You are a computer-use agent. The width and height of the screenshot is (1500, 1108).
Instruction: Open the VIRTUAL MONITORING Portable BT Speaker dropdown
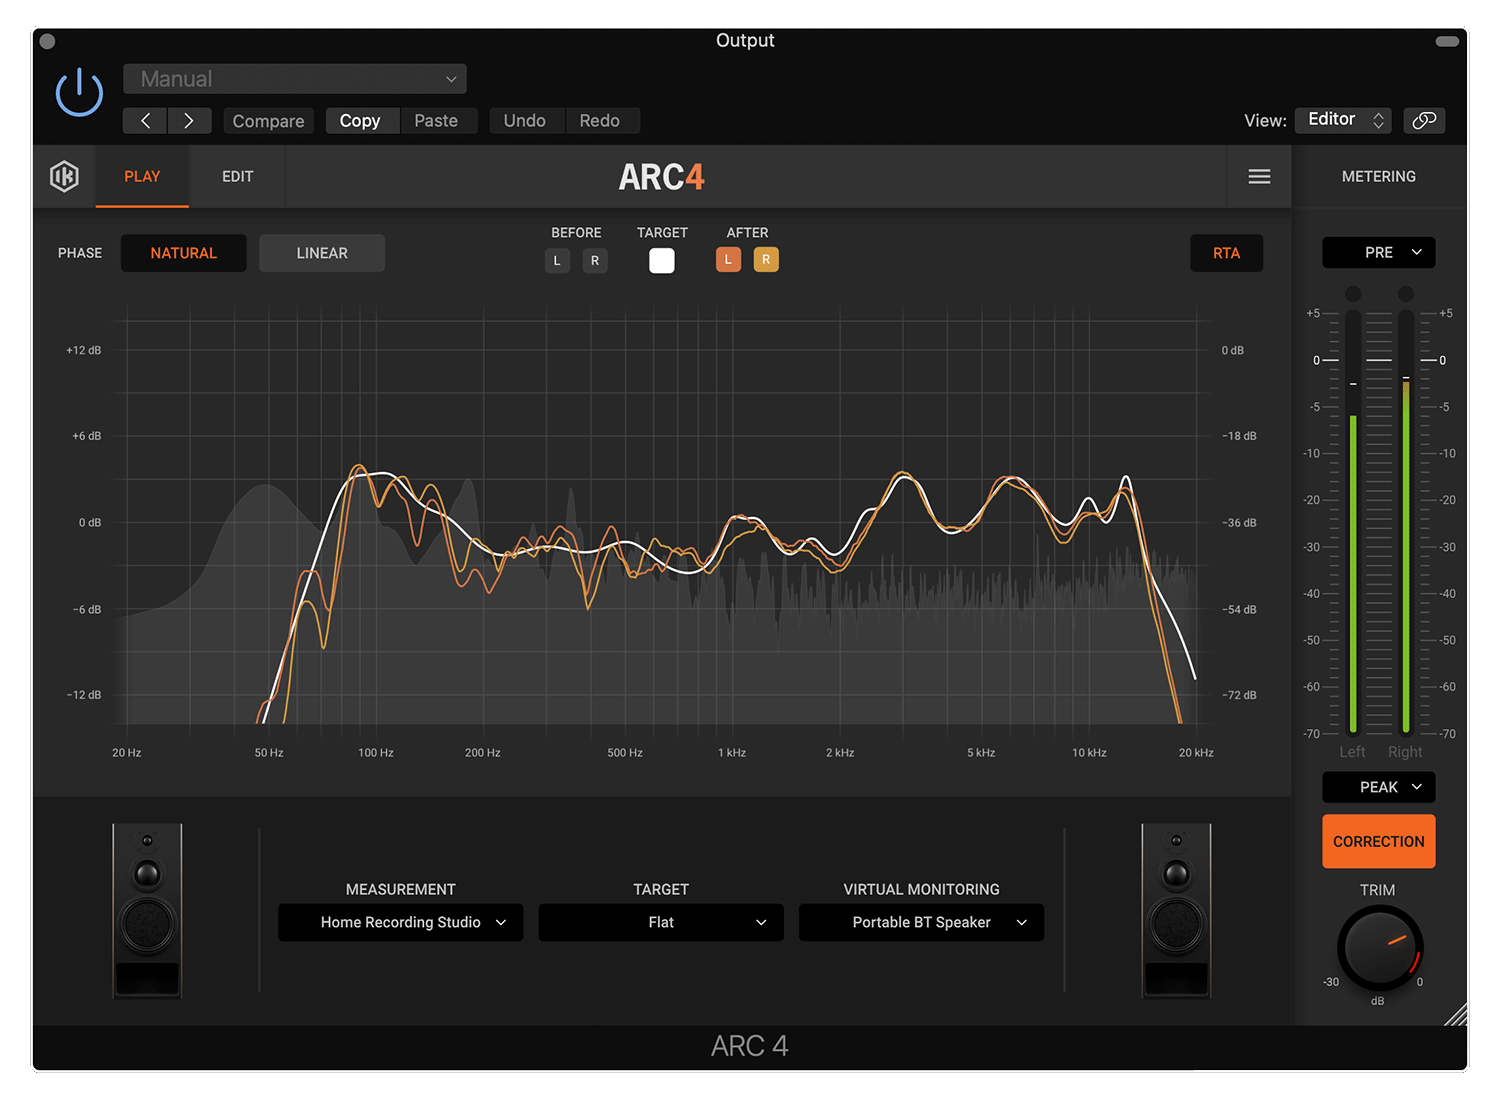pyautogui.click(x=920, y=922)
